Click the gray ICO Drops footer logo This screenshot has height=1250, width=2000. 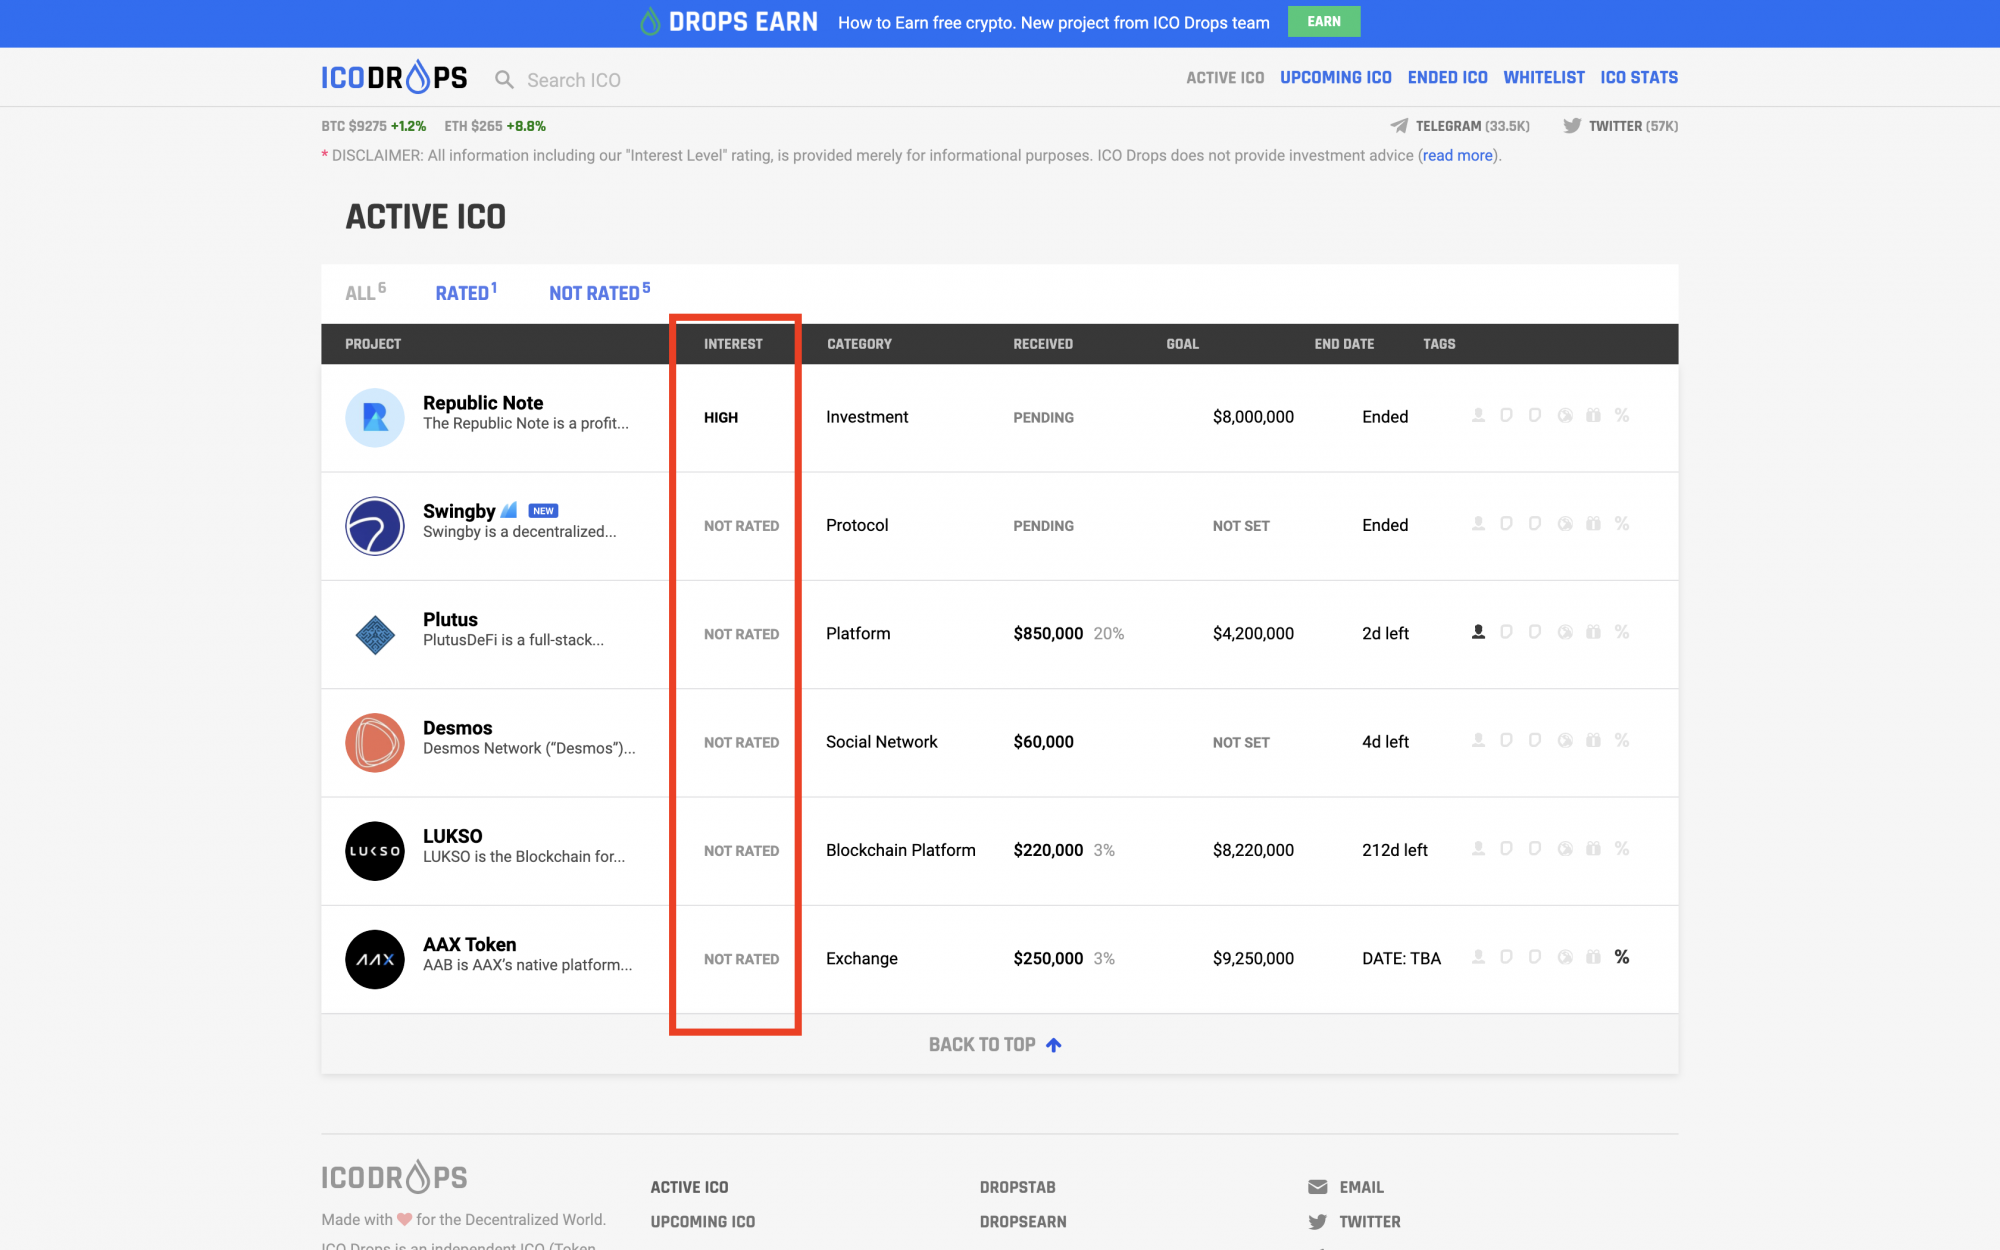click(x=394, y=1177)
